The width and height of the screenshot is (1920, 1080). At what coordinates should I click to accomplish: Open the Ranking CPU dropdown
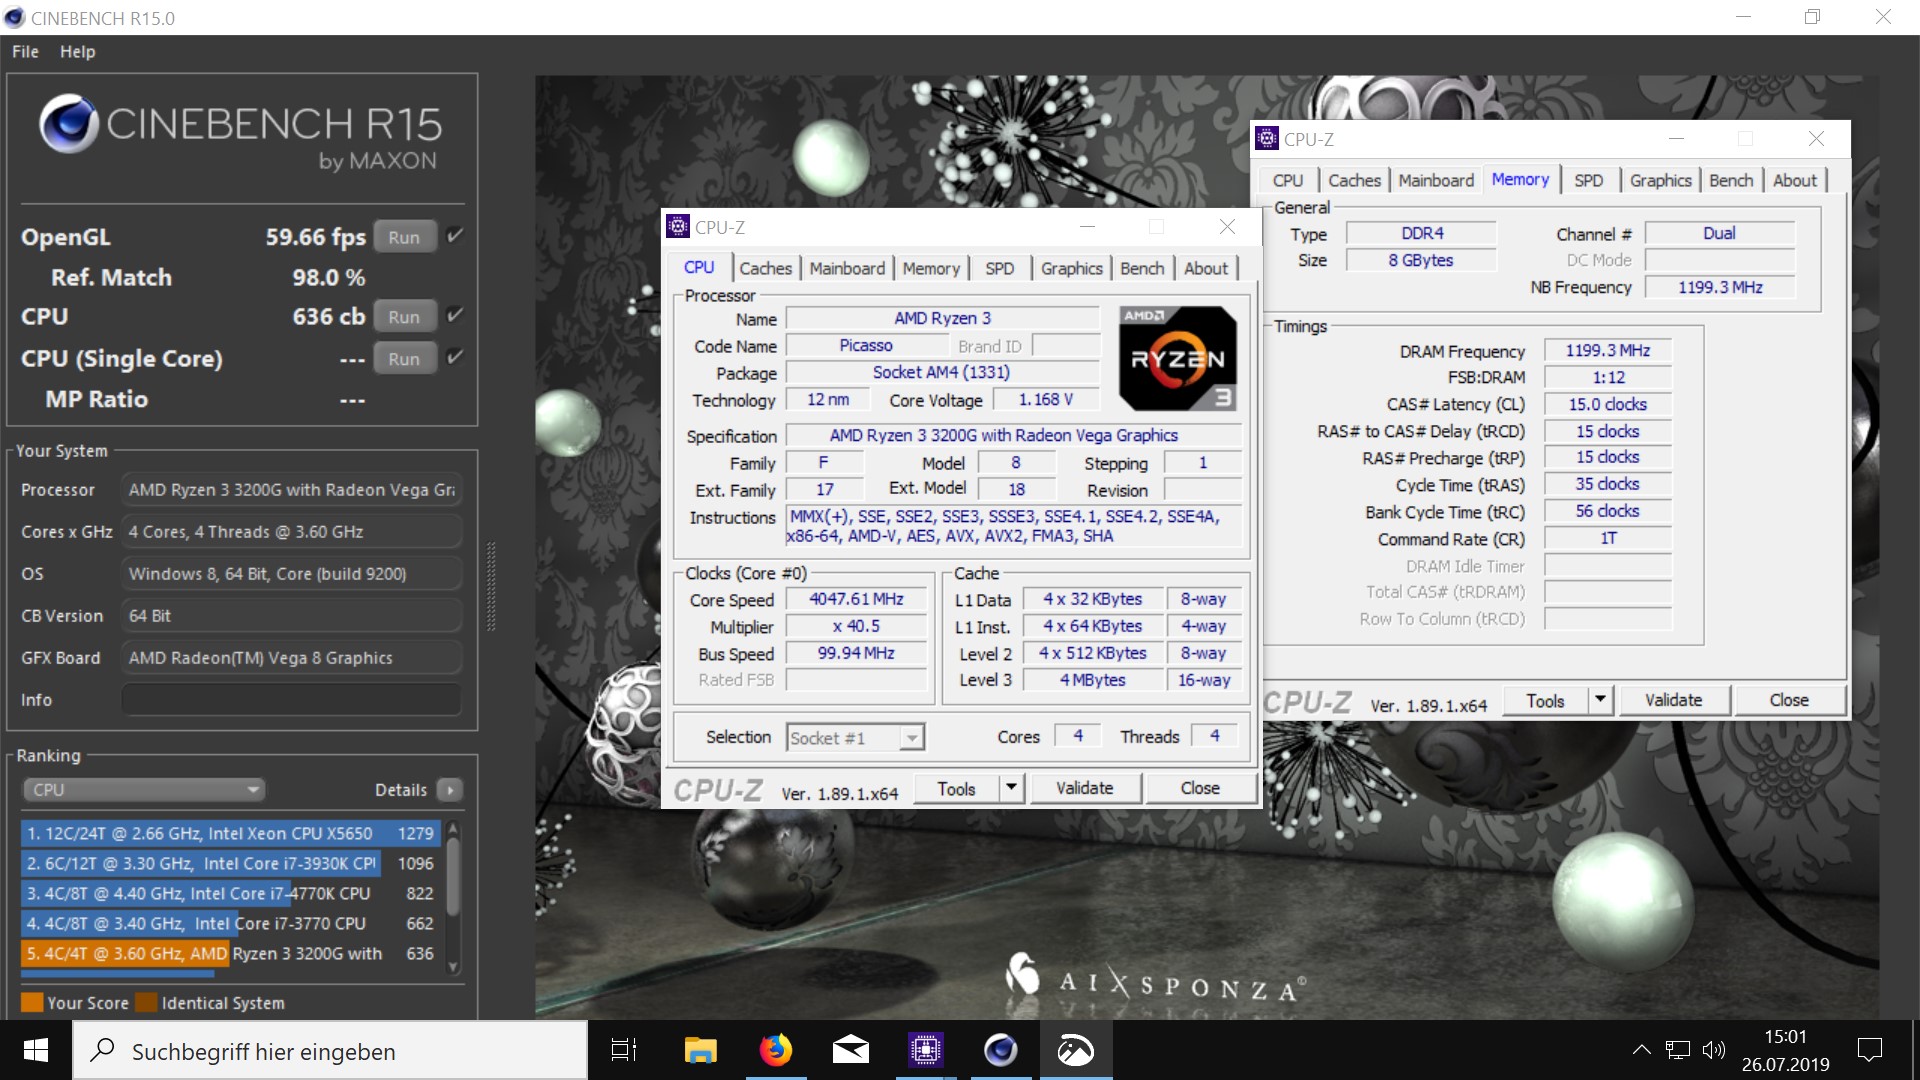coord(143,790)
